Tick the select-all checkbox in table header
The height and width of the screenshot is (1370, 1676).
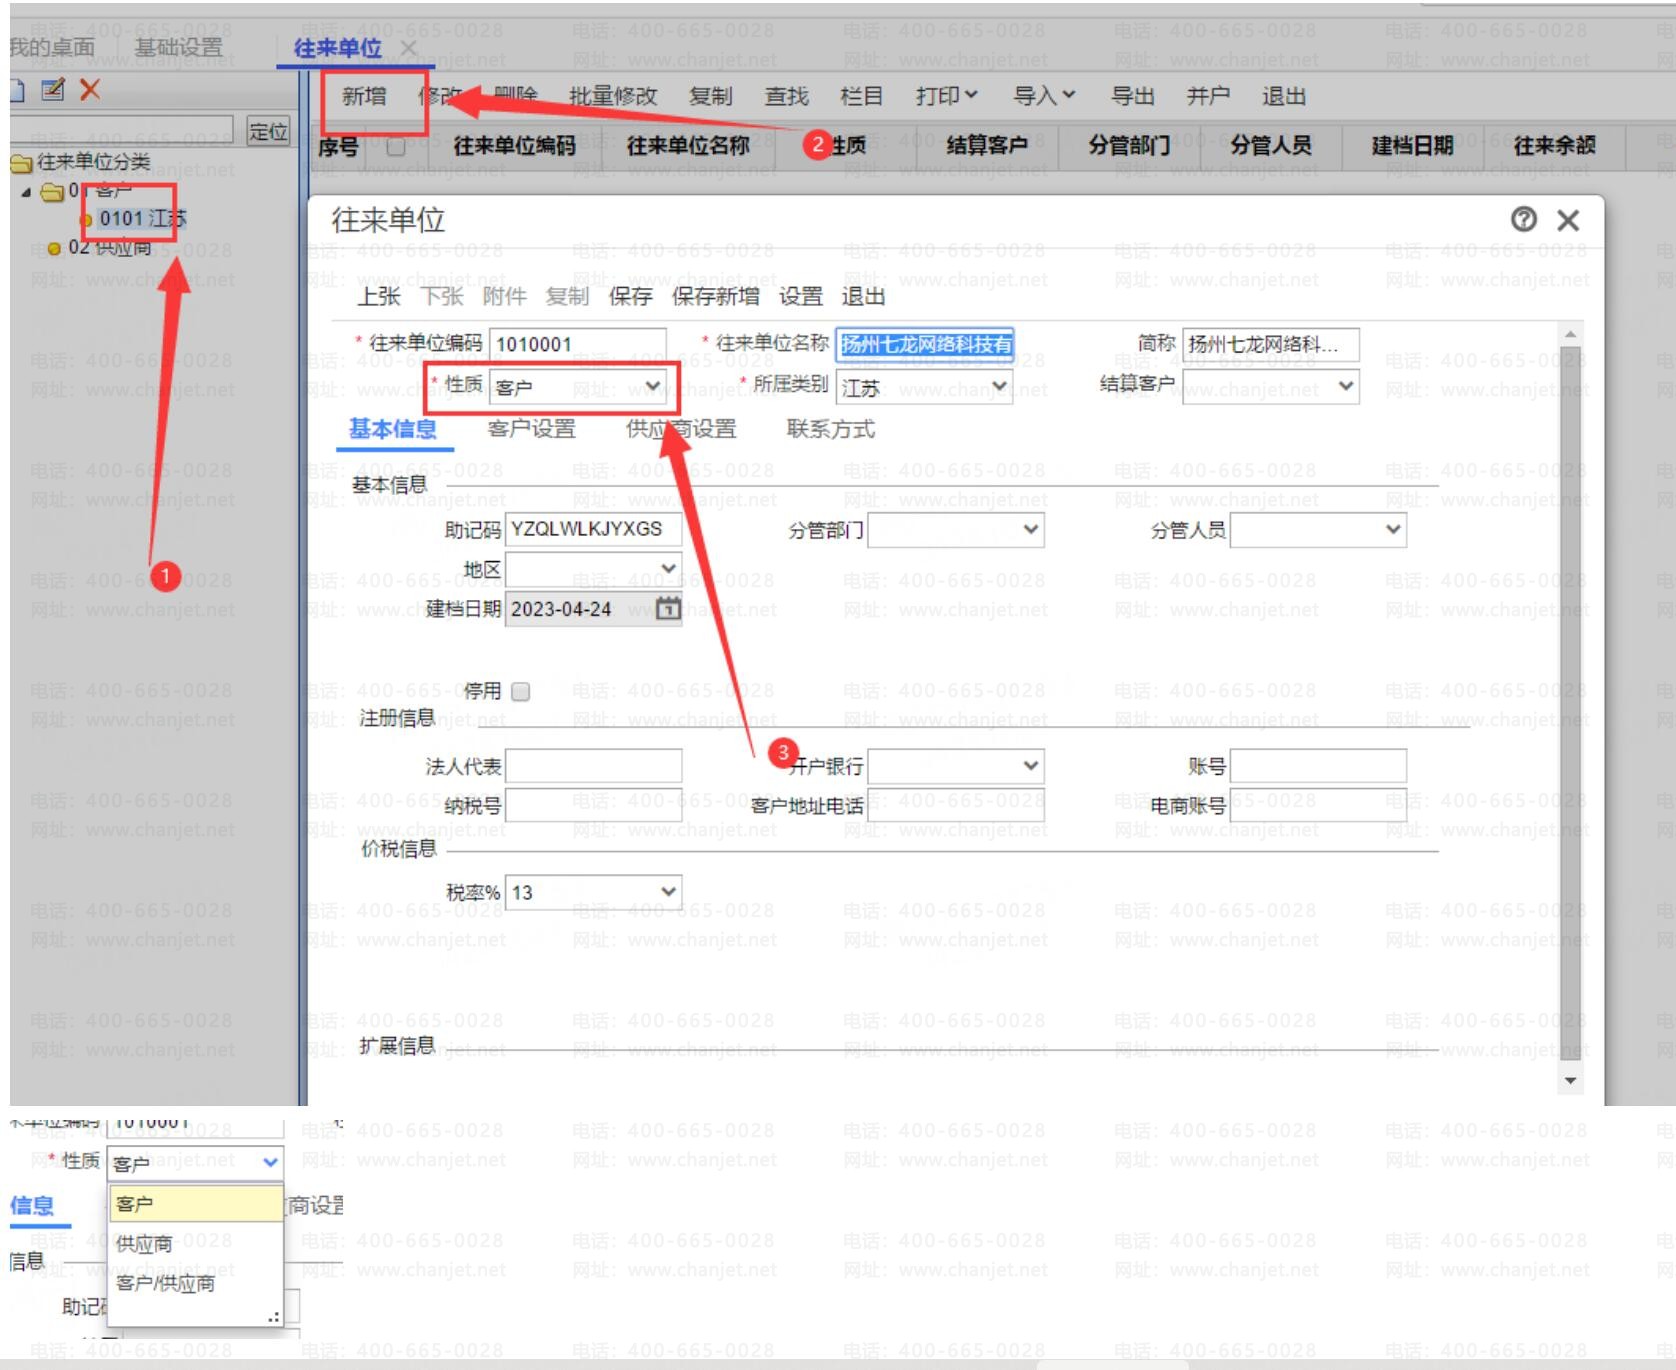[x=397, y=146]
